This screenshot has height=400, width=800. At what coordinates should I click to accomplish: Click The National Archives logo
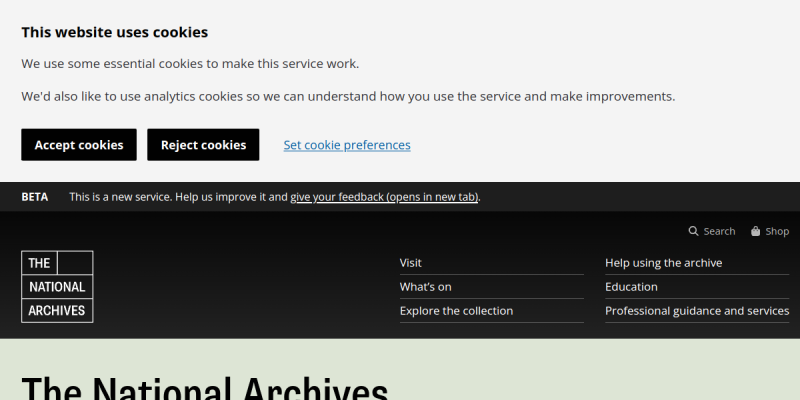pyautogui.click(x=57, y=287)
